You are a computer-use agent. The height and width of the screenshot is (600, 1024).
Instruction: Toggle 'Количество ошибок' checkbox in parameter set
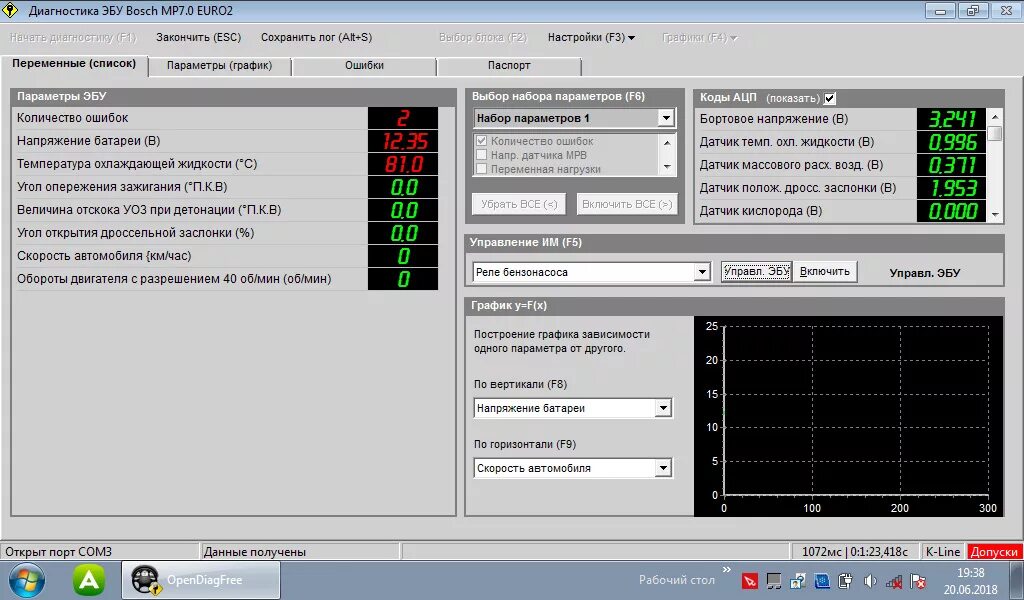pyautogui.click(x=481, y=141)
